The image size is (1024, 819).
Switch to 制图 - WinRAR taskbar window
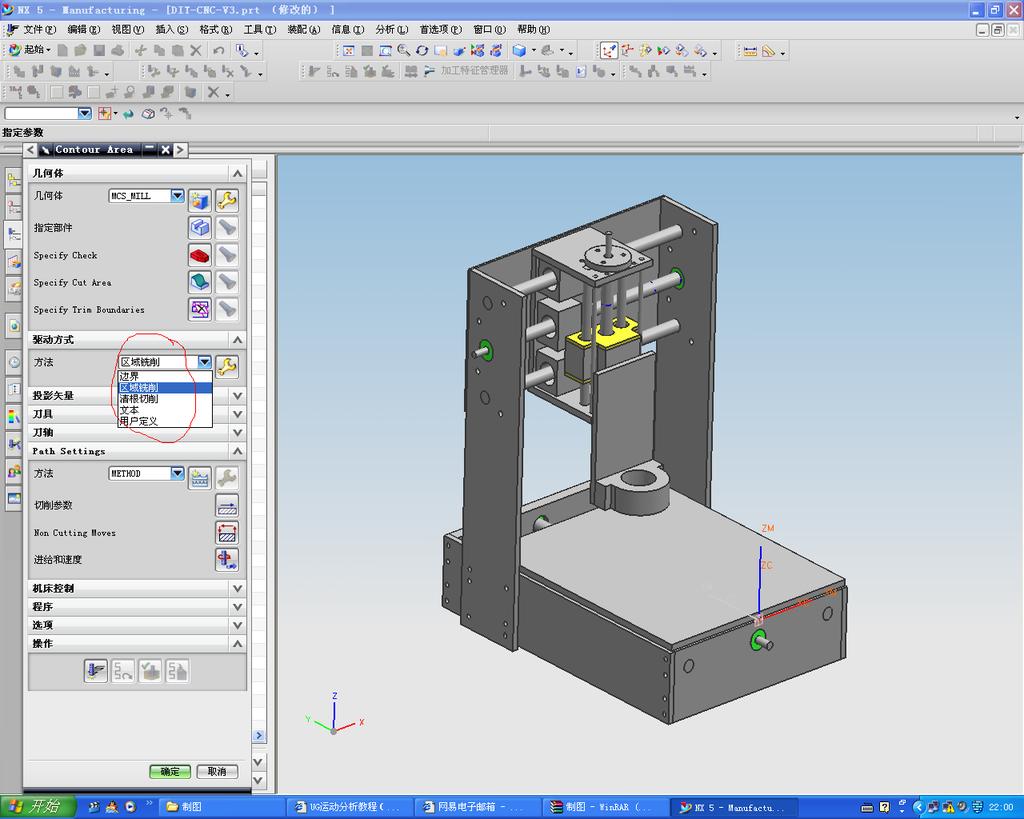(604, 807)
